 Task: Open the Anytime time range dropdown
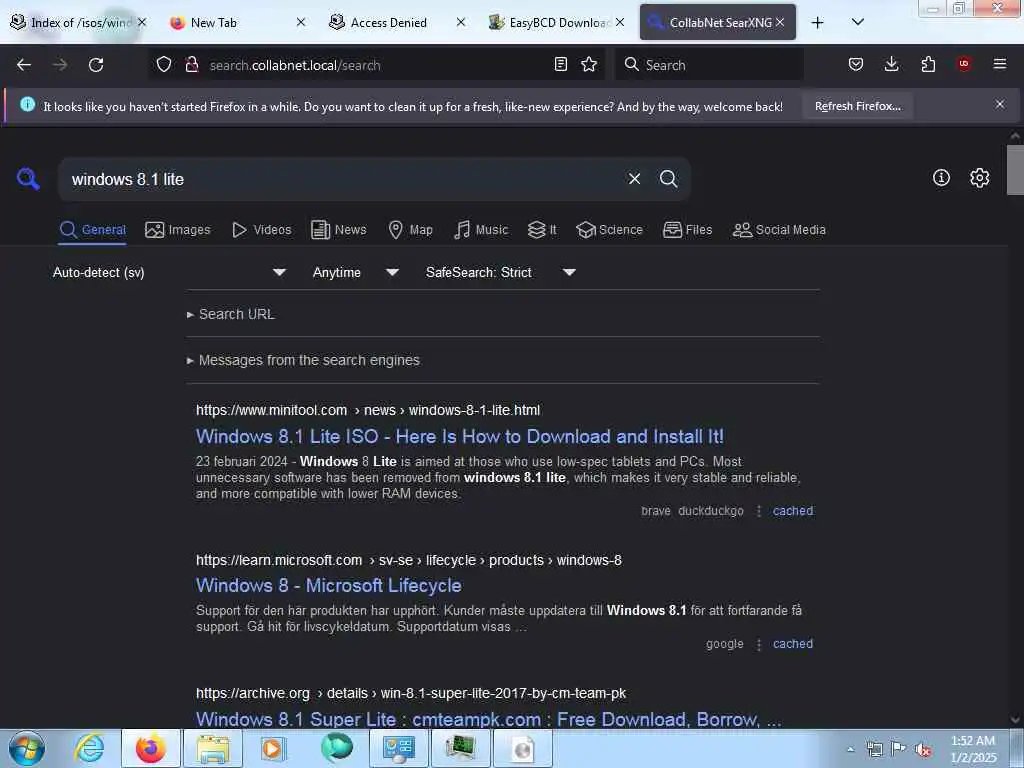coord(355,272)
